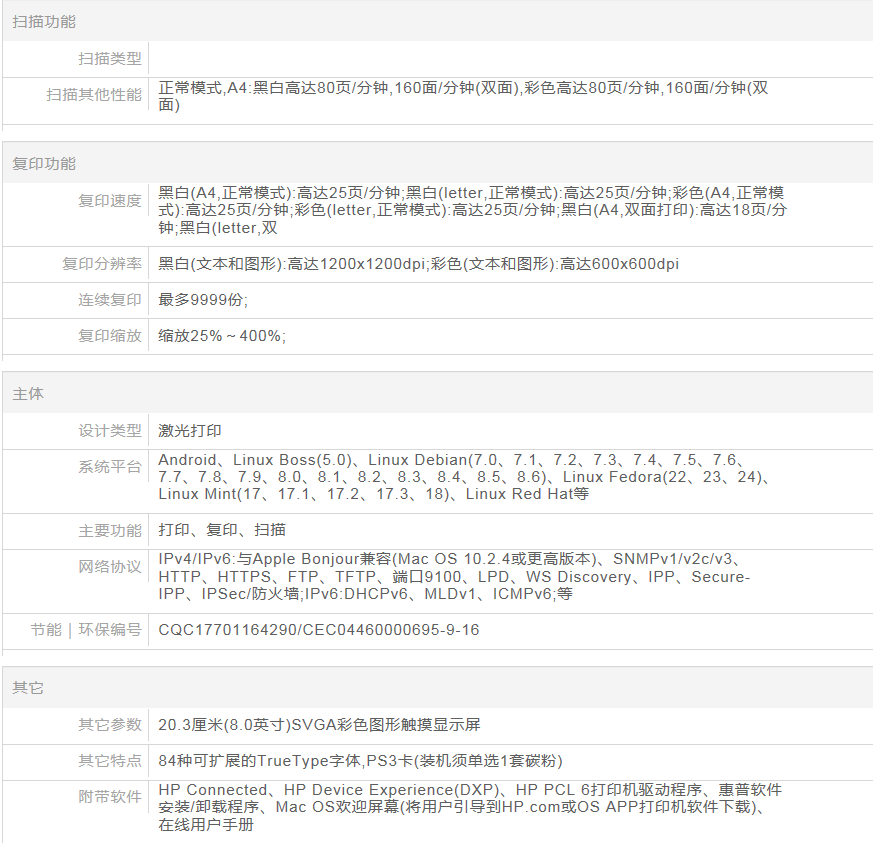Click the 网络协议 row label

tap(110, 567)
